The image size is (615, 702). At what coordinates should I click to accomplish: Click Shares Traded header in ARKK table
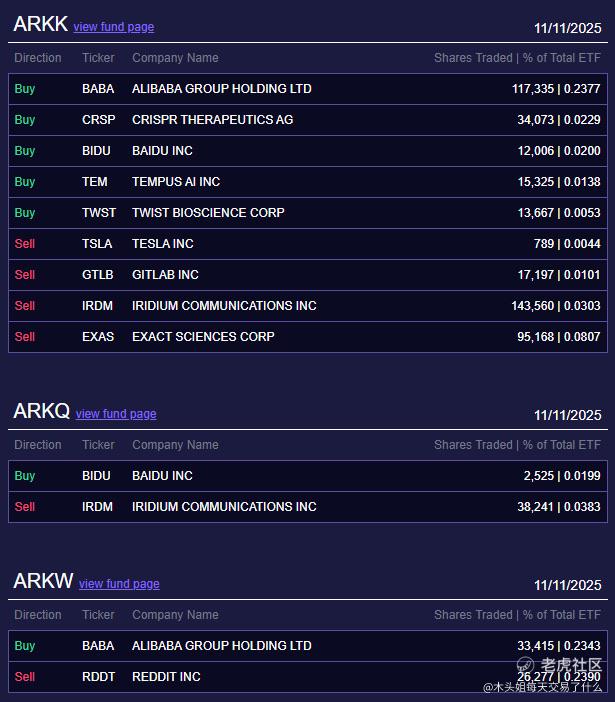[473, 58]
